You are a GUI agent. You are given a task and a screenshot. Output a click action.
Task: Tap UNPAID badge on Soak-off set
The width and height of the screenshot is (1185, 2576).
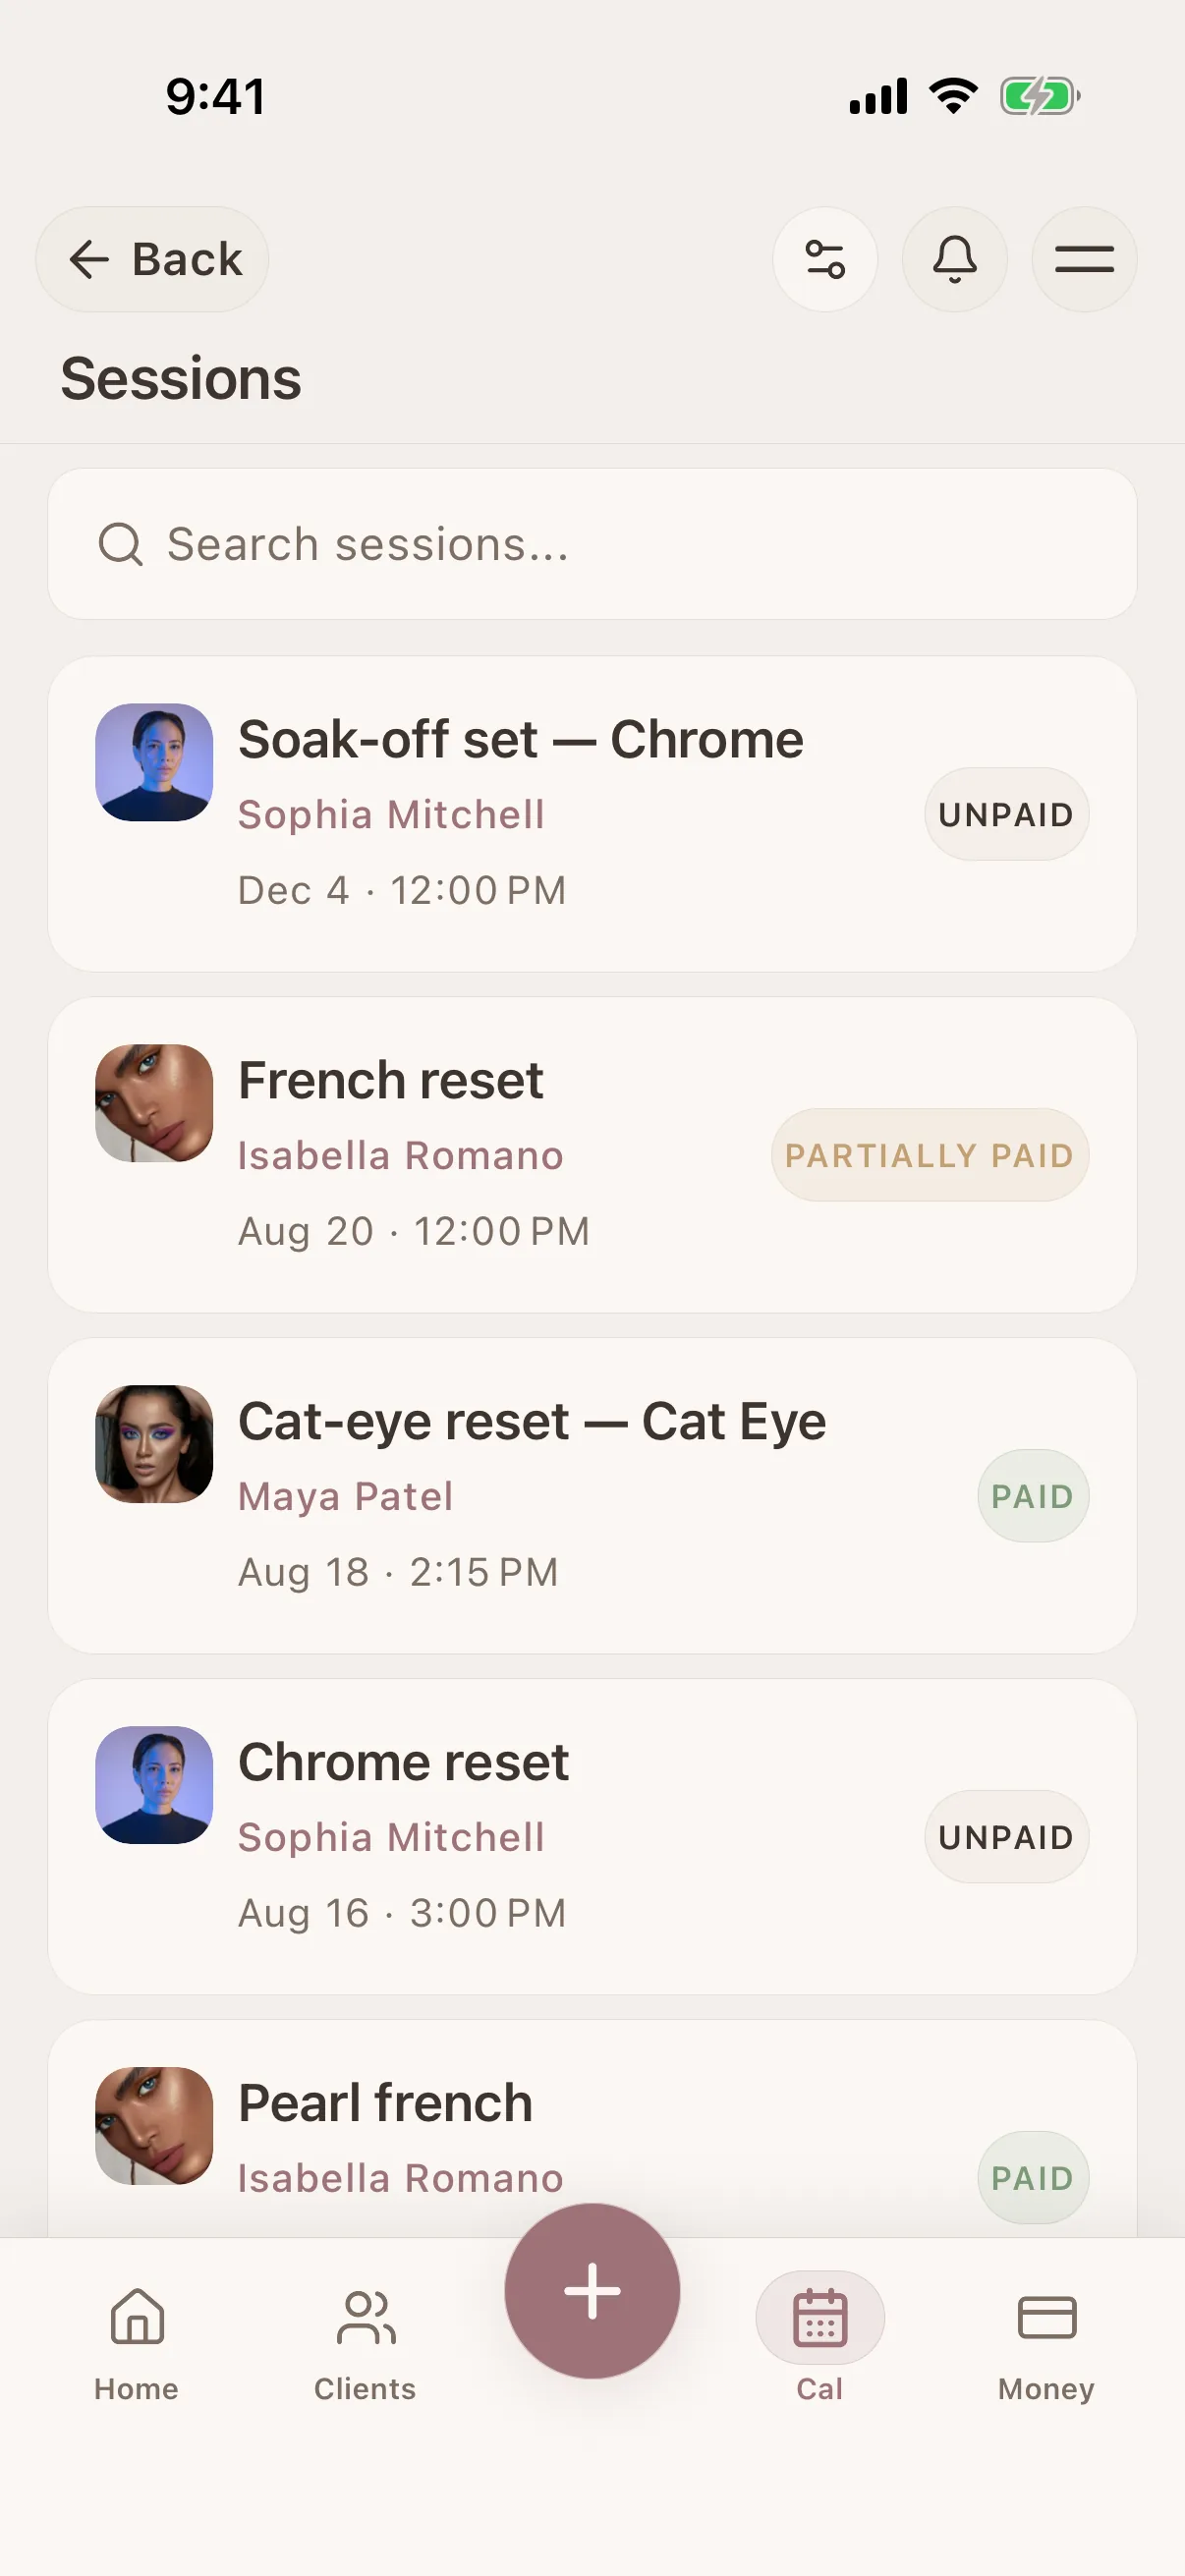[1006, 814]
